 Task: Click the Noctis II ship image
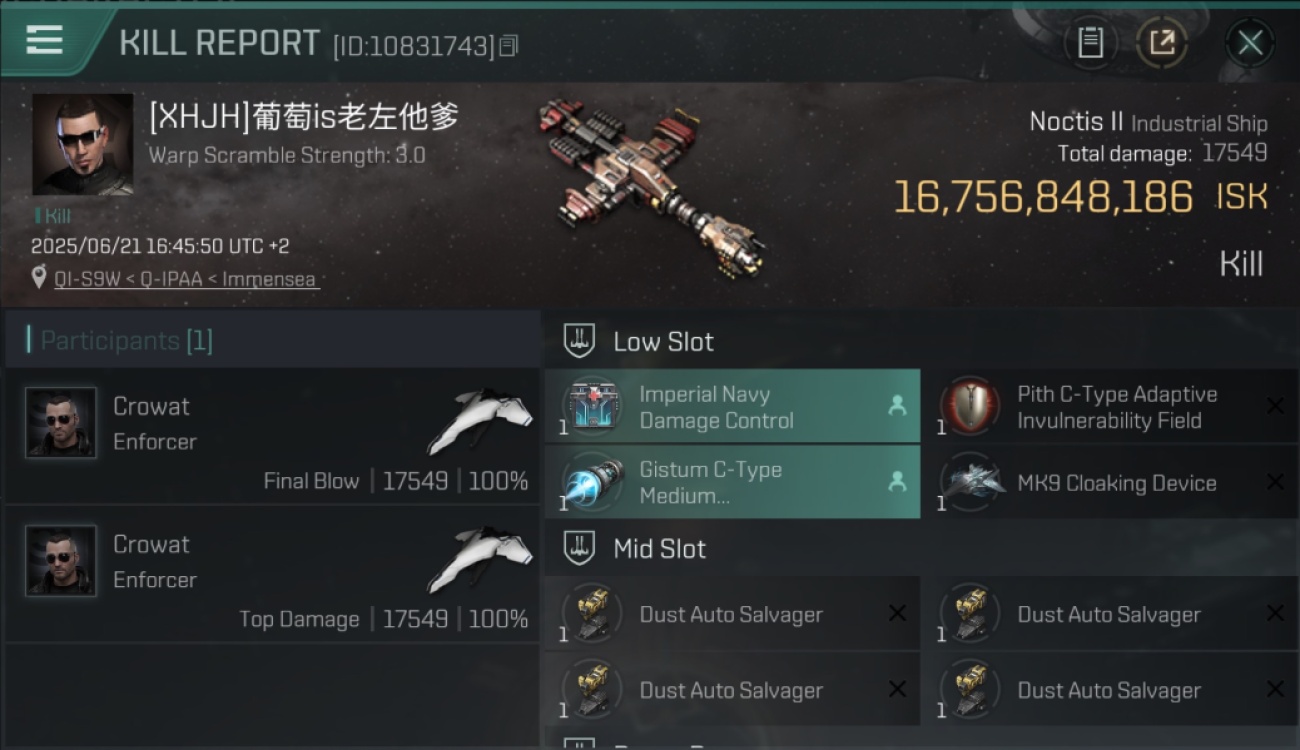click(x=652, y=187)
